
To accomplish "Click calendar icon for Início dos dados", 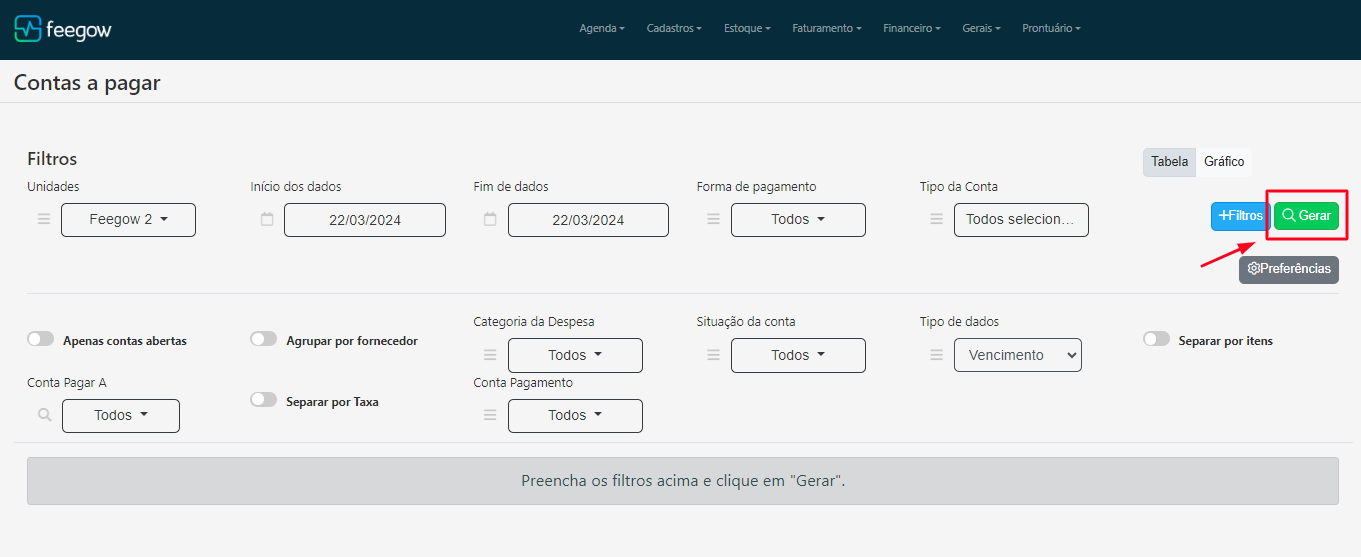I will [267, 219].
